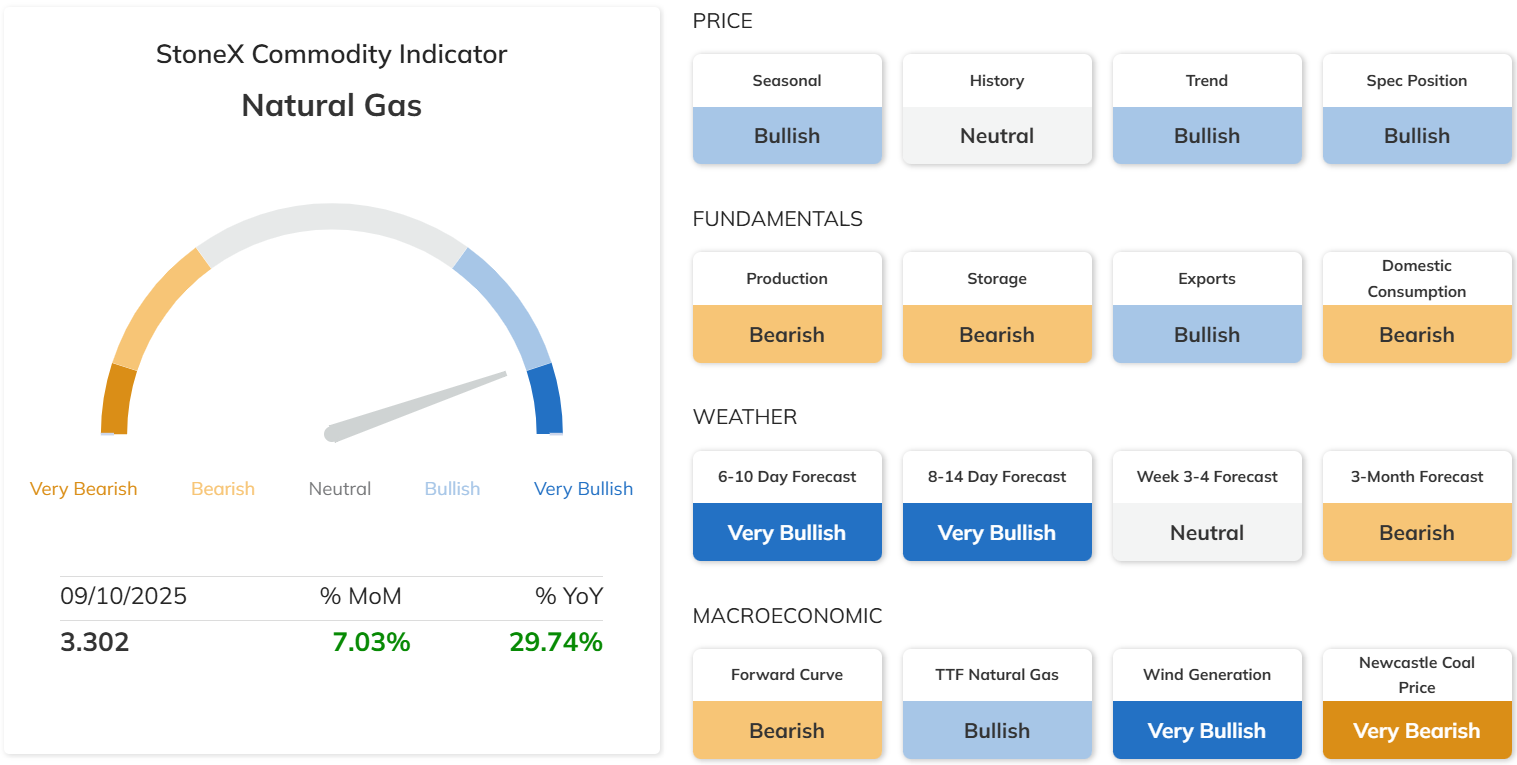Click the 8-14 Day Forecast card

point(997,505)
